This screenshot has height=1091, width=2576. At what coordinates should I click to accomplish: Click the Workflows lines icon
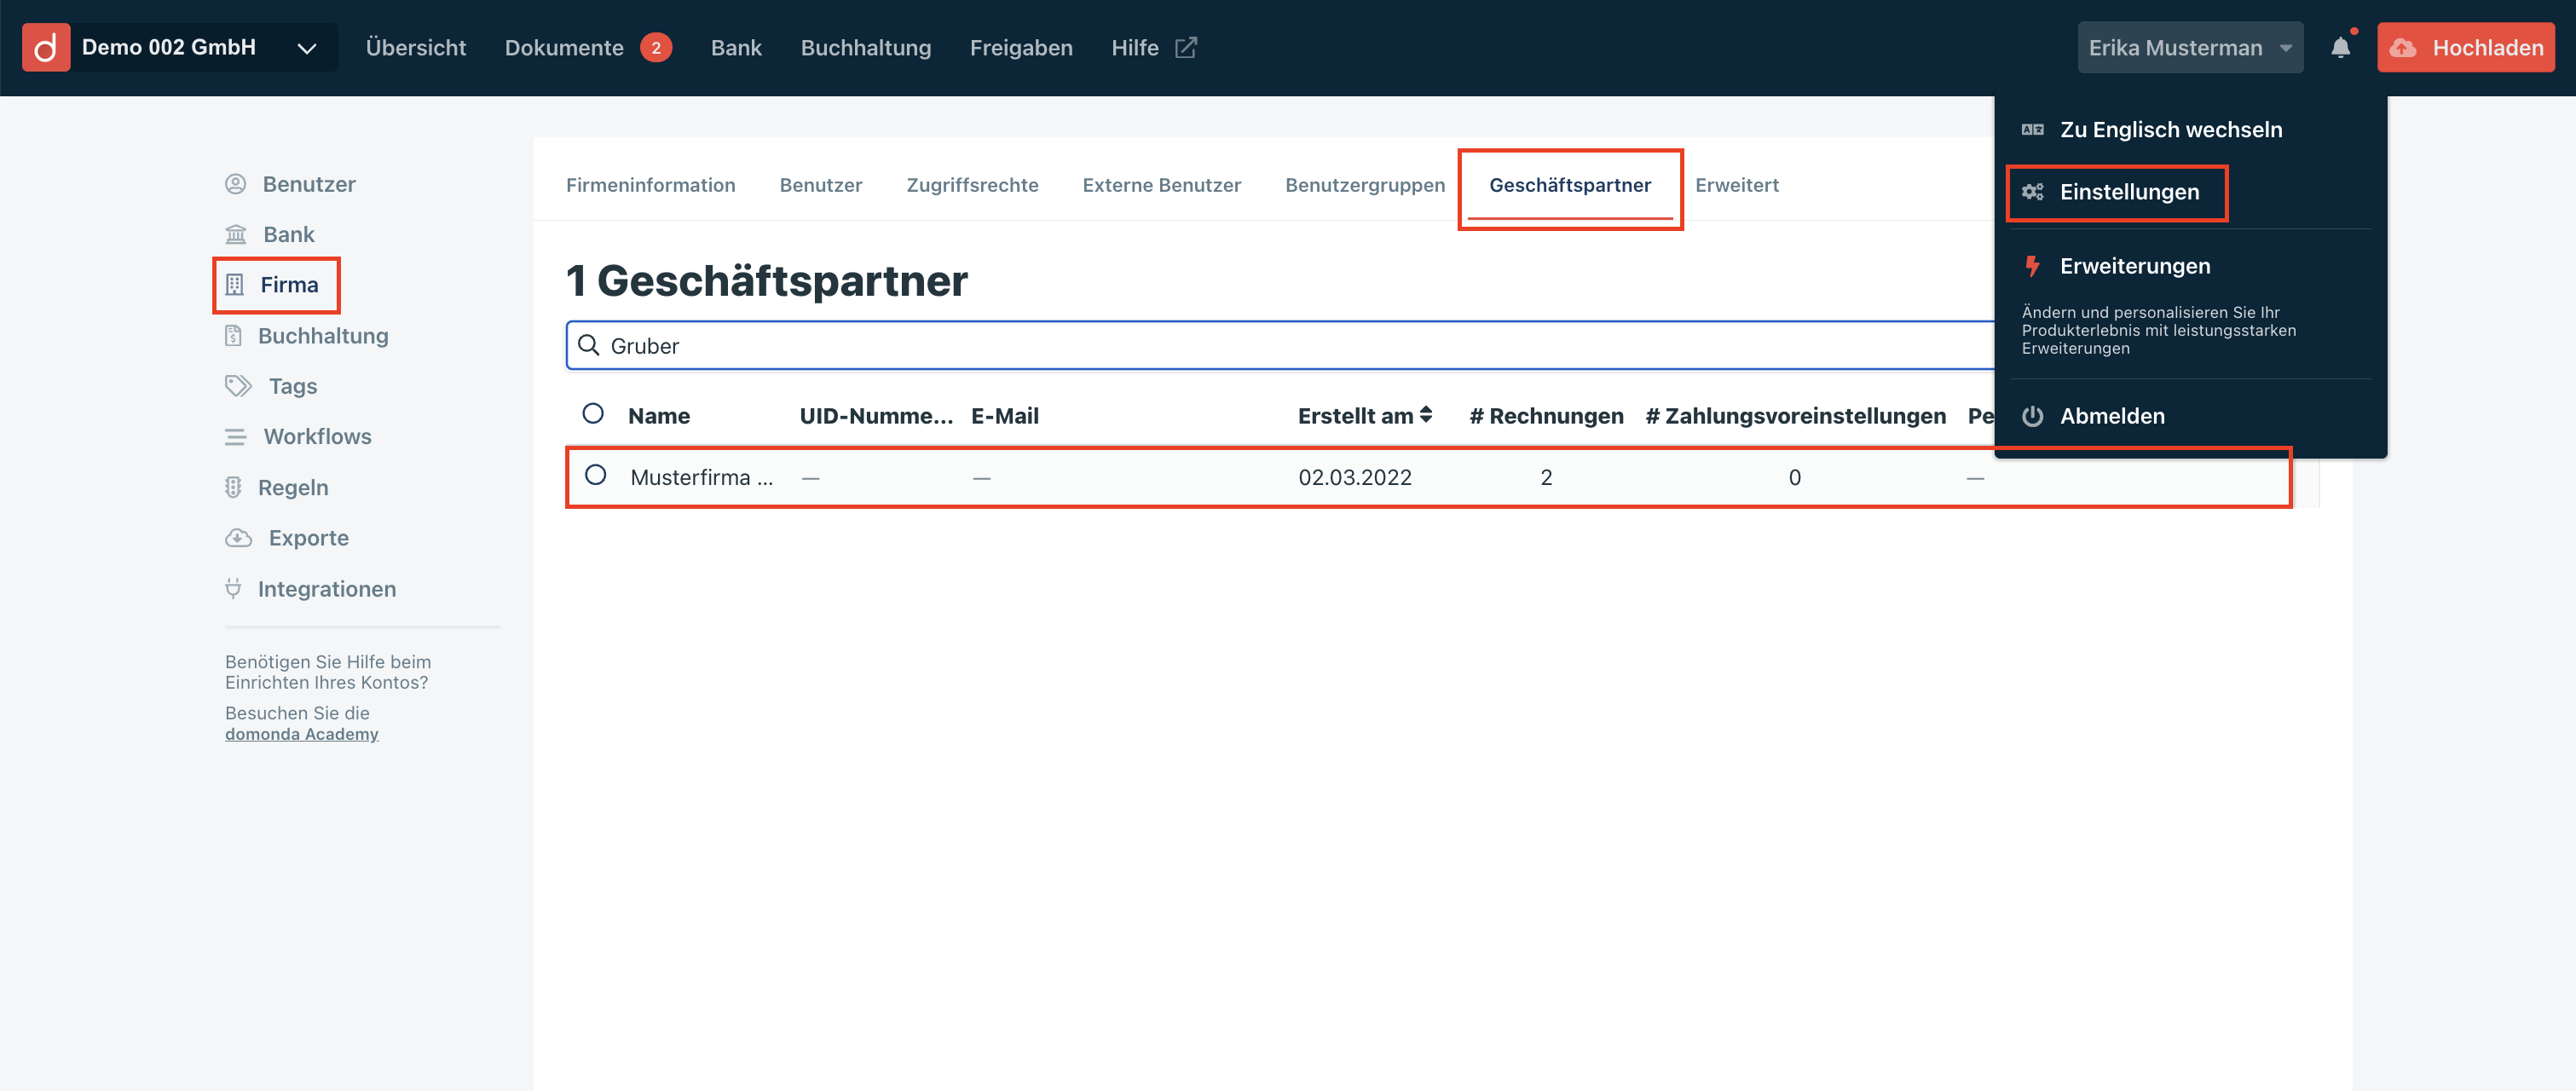[235, 437]
